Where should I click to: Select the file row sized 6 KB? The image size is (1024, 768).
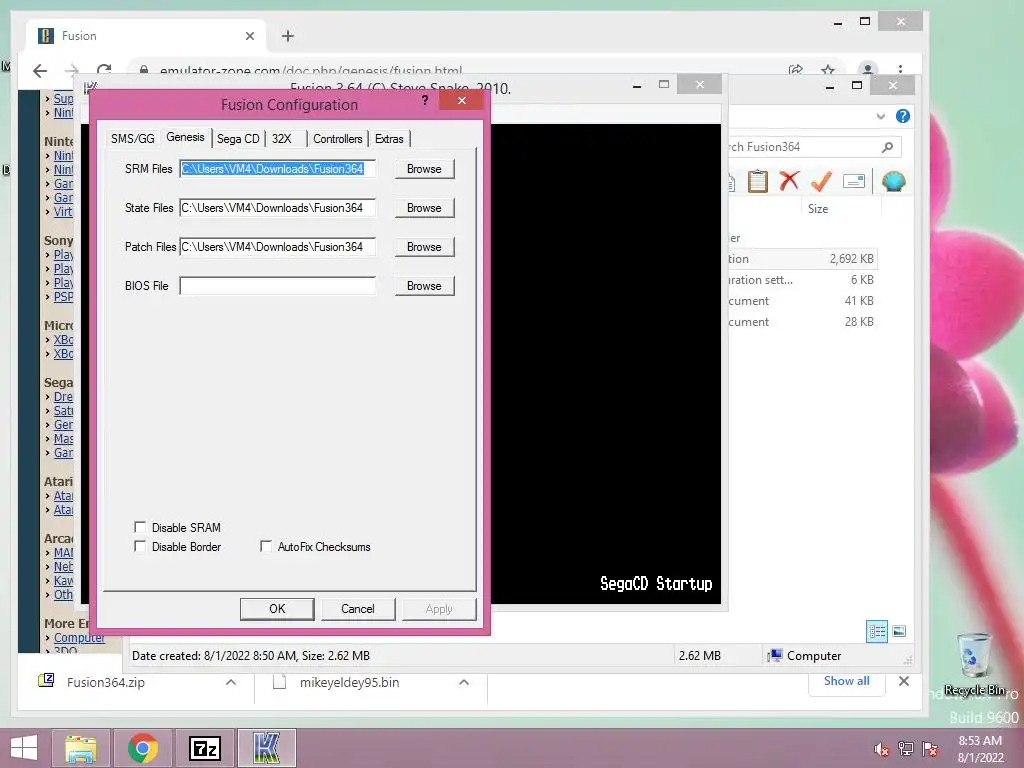tap(803, 280)
